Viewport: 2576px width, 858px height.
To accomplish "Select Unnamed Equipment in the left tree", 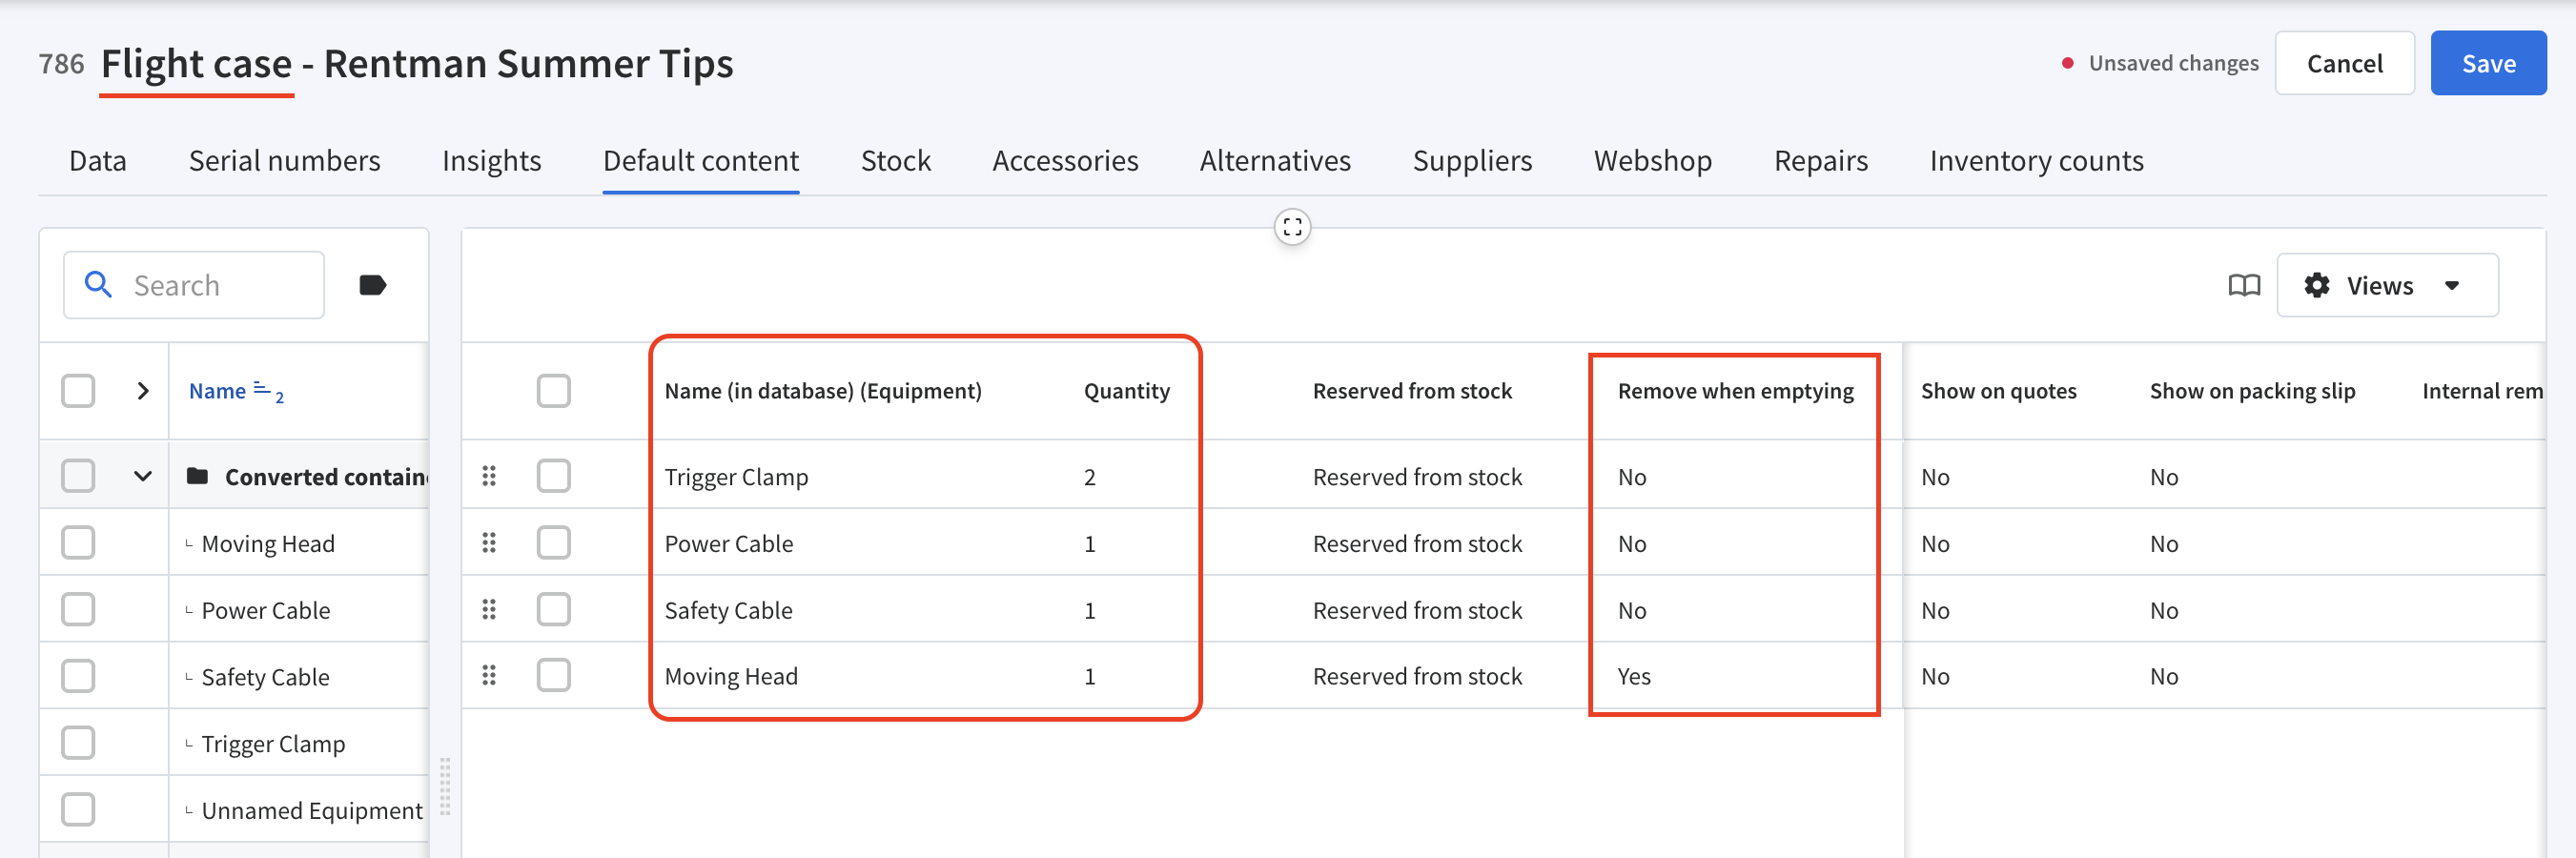I will tap(312, 810).
